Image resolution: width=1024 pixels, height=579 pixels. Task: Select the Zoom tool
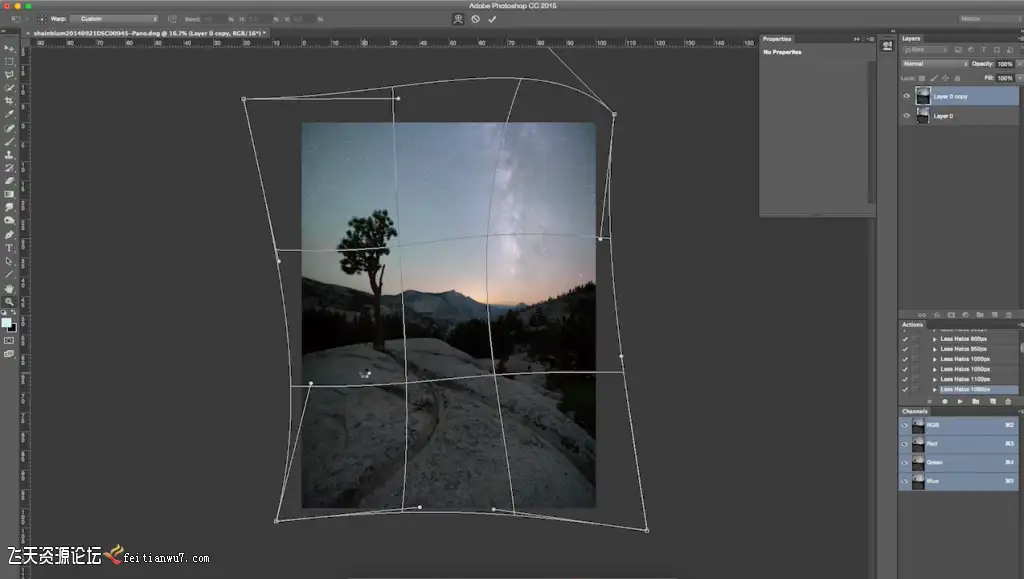point(9,302)
